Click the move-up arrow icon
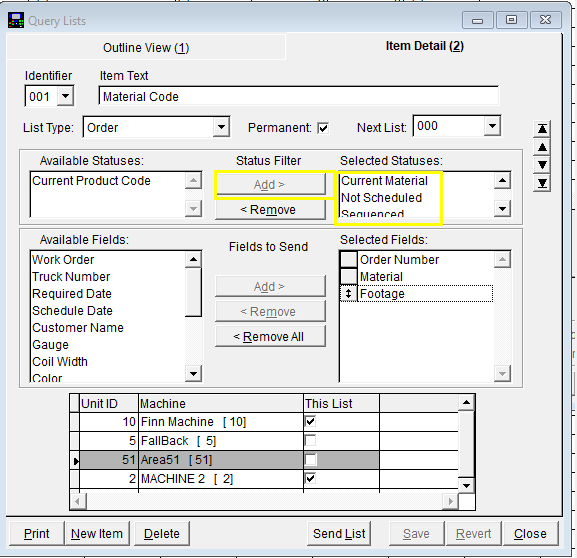Image resolution: width=577 pixels, height=558 pixels. (x=542, y=147)
